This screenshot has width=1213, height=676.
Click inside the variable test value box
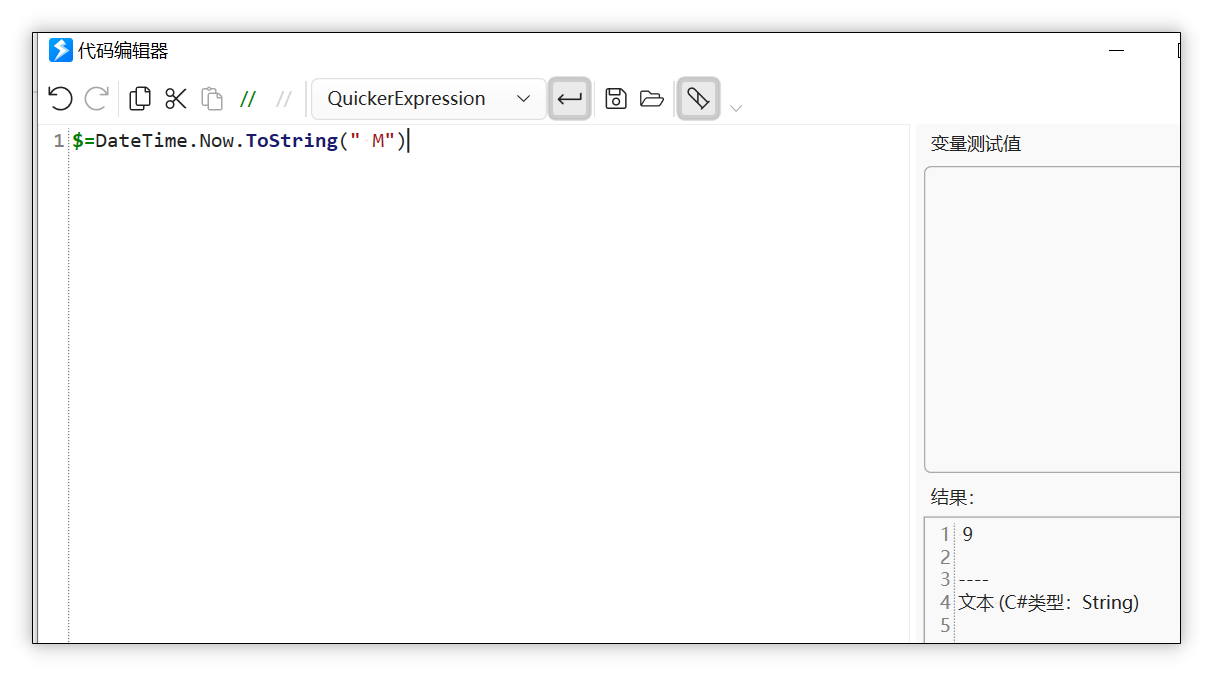tap(1050, 318)
